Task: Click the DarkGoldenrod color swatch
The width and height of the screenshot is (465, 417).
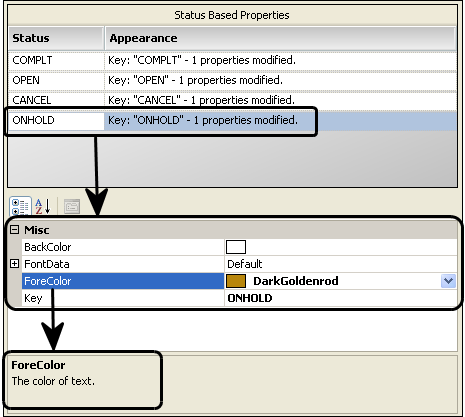Action: [236, 281]
